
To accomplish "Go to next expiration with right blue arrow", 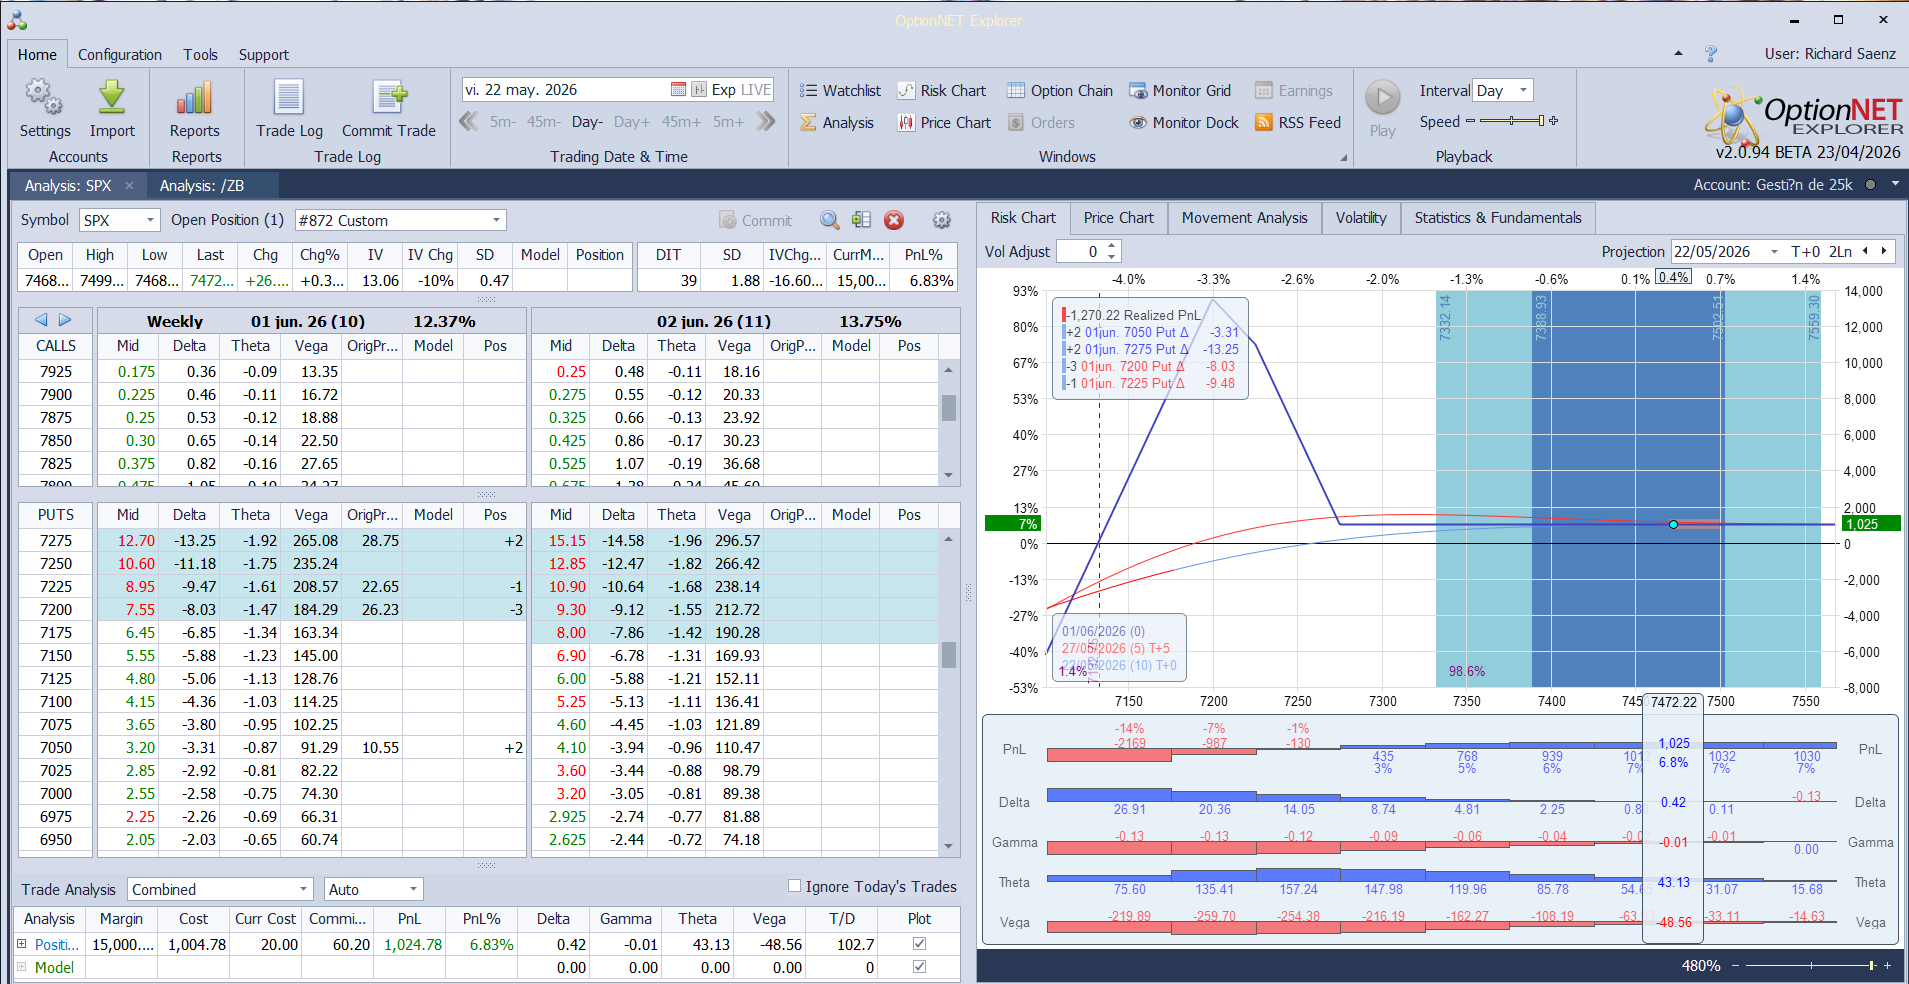I will (x=65, y=320).
